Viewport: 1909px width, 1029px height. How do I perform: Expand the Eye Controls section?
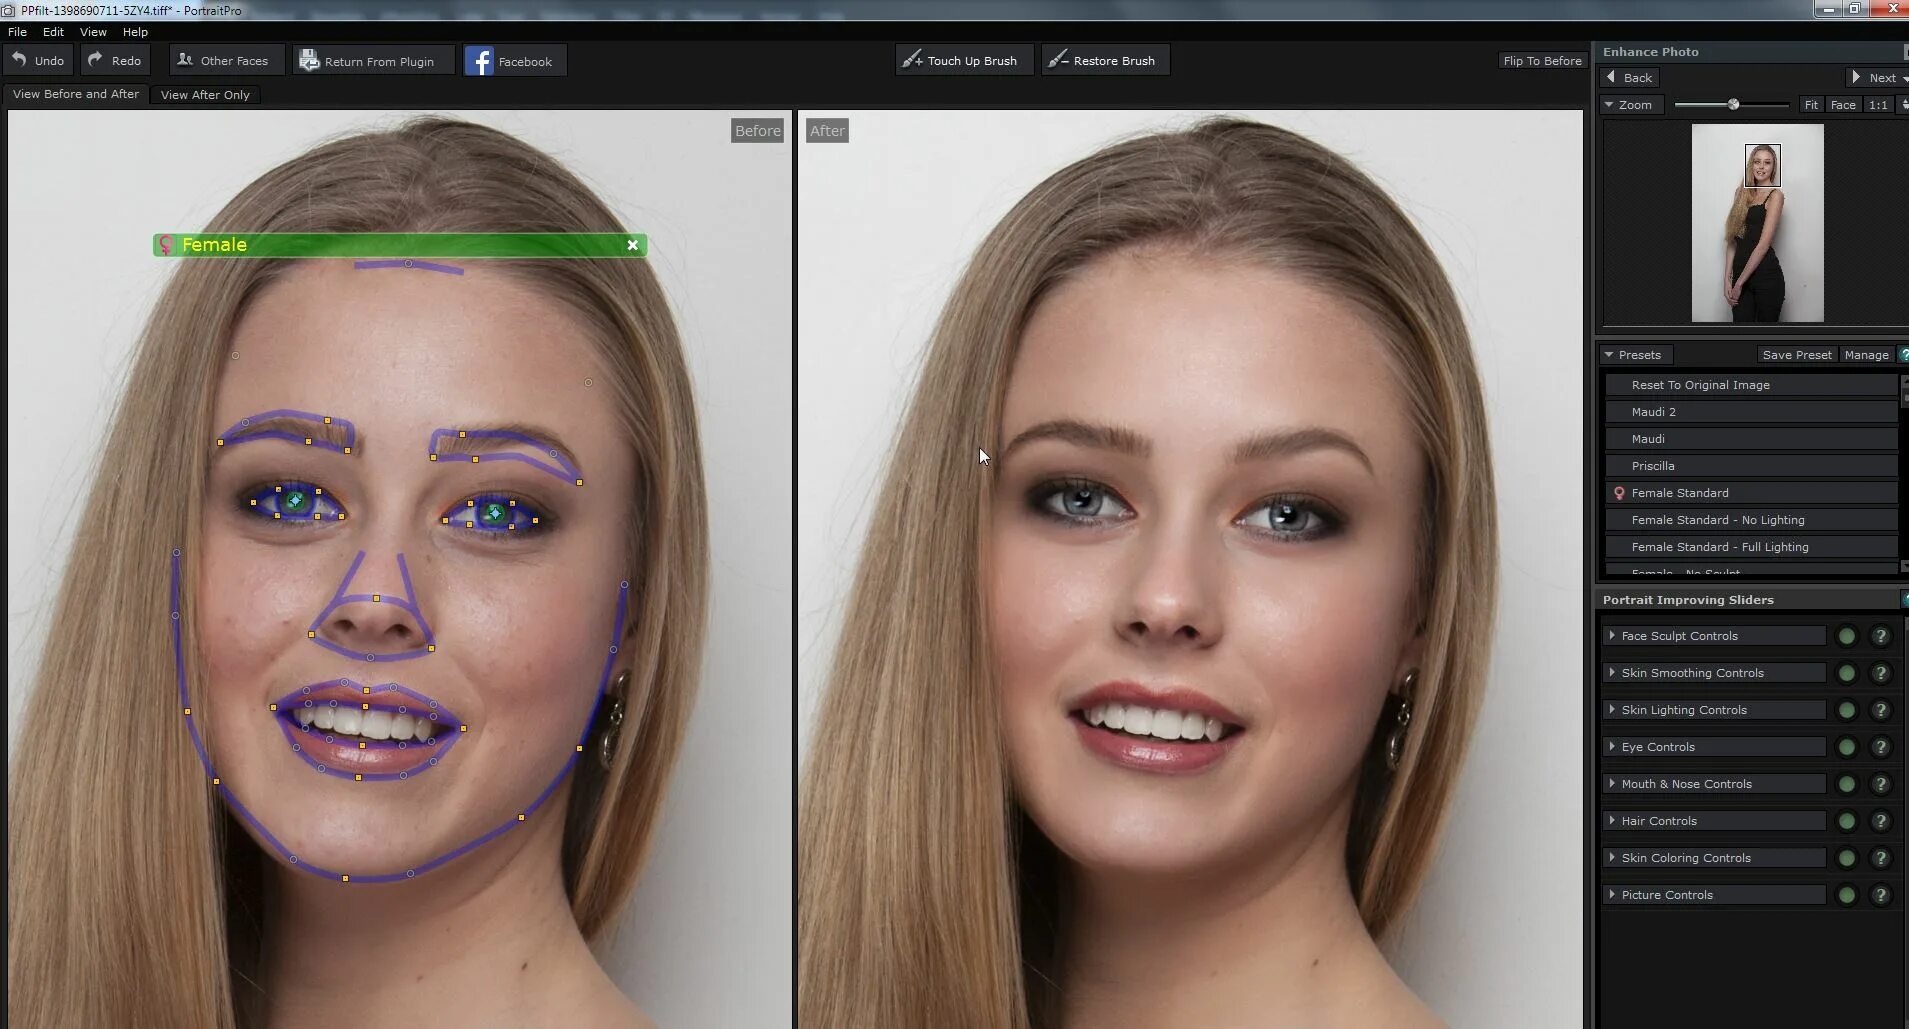[x=1715, y=747]
